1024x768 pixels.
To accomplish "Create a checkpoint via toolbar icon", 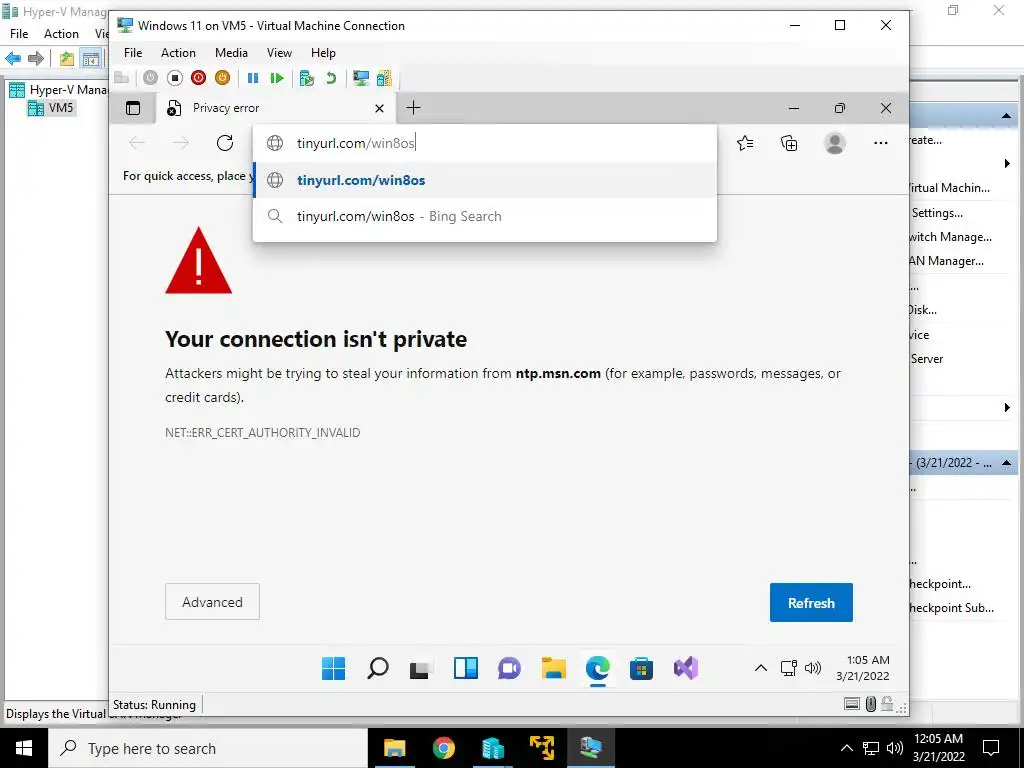I will (x=306, y=78).
